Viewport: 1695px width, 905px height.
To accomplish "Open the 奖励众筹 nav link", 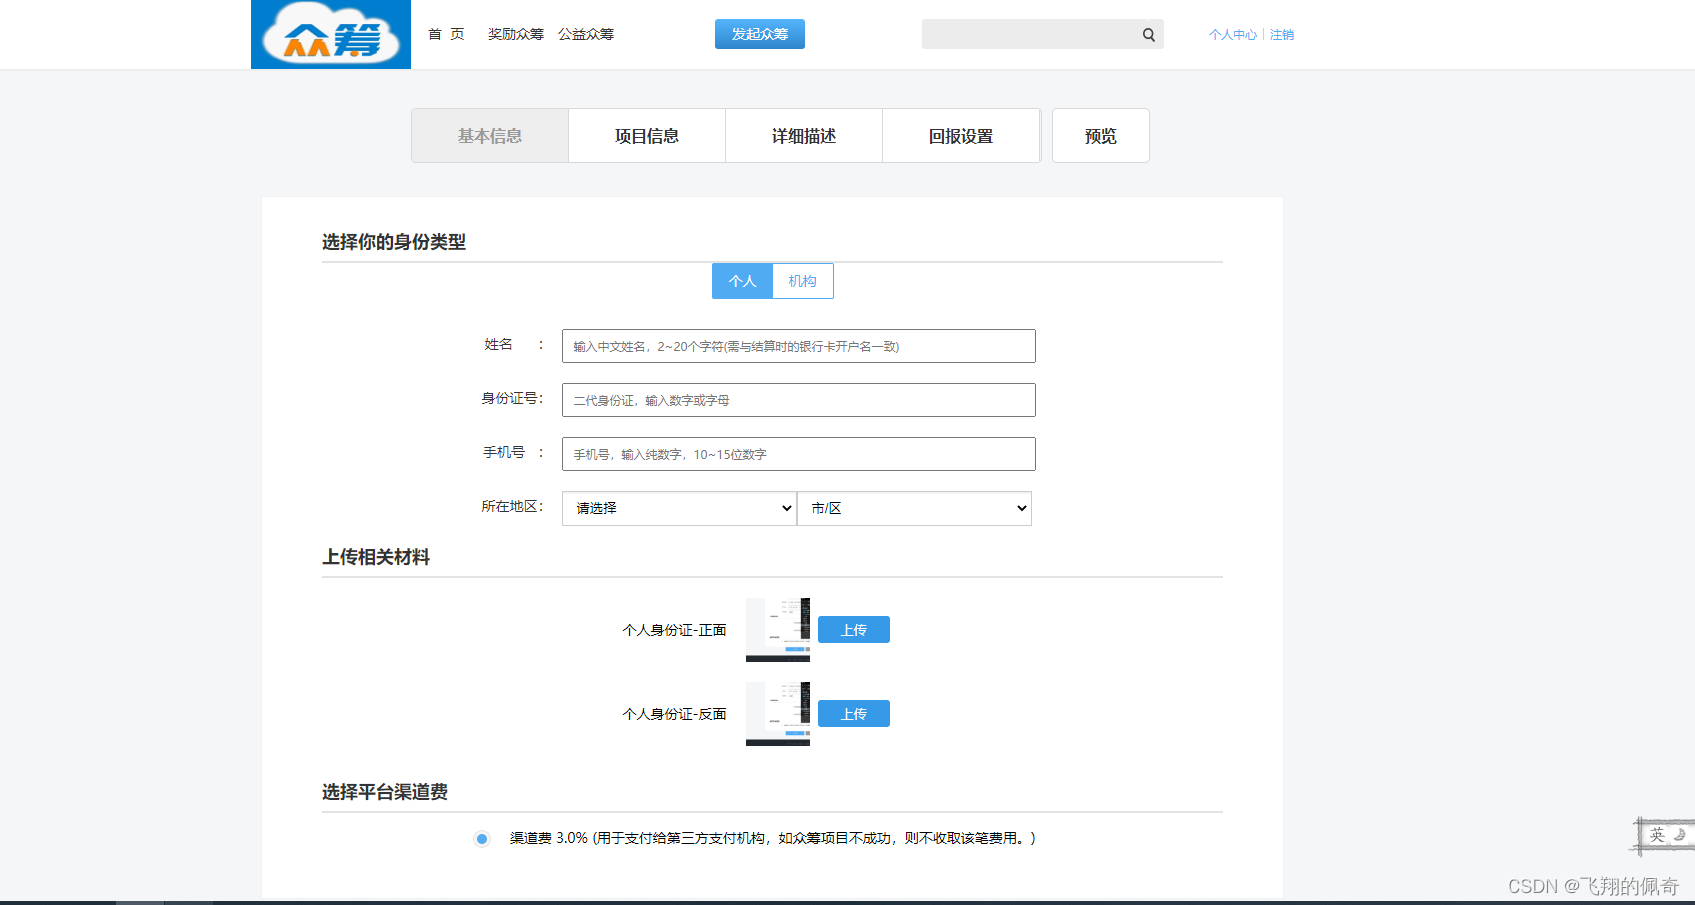I will (x=515, y=34).
